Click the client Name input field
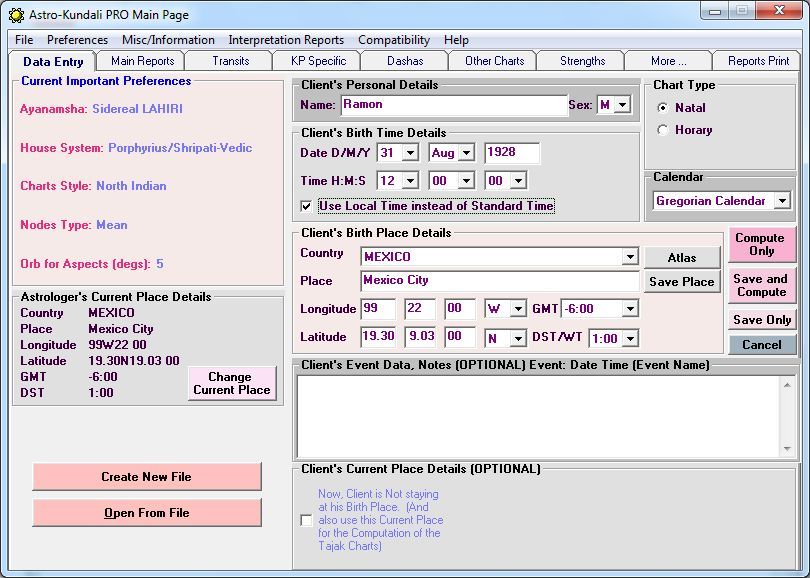The width and height of the screenshot is (810, 578). click(453, 105)
